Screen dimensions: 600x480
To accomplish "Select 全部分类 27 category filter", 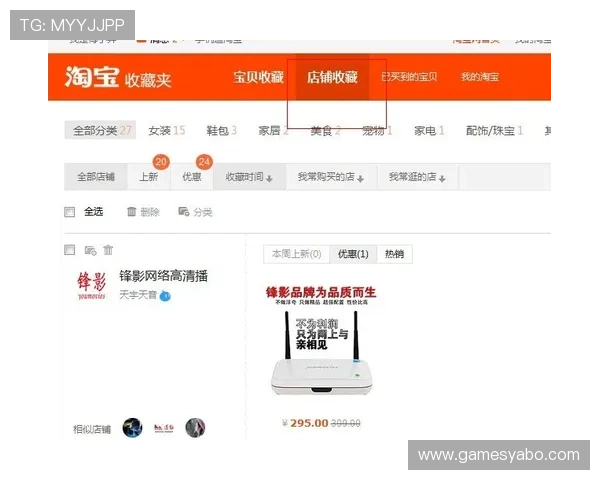I will pos(100,131).
